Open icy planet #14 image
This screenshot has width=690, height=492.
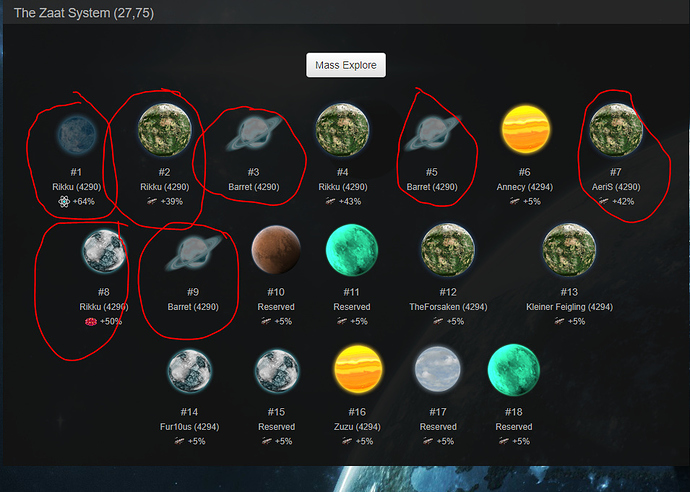click(x=189, y=371)
